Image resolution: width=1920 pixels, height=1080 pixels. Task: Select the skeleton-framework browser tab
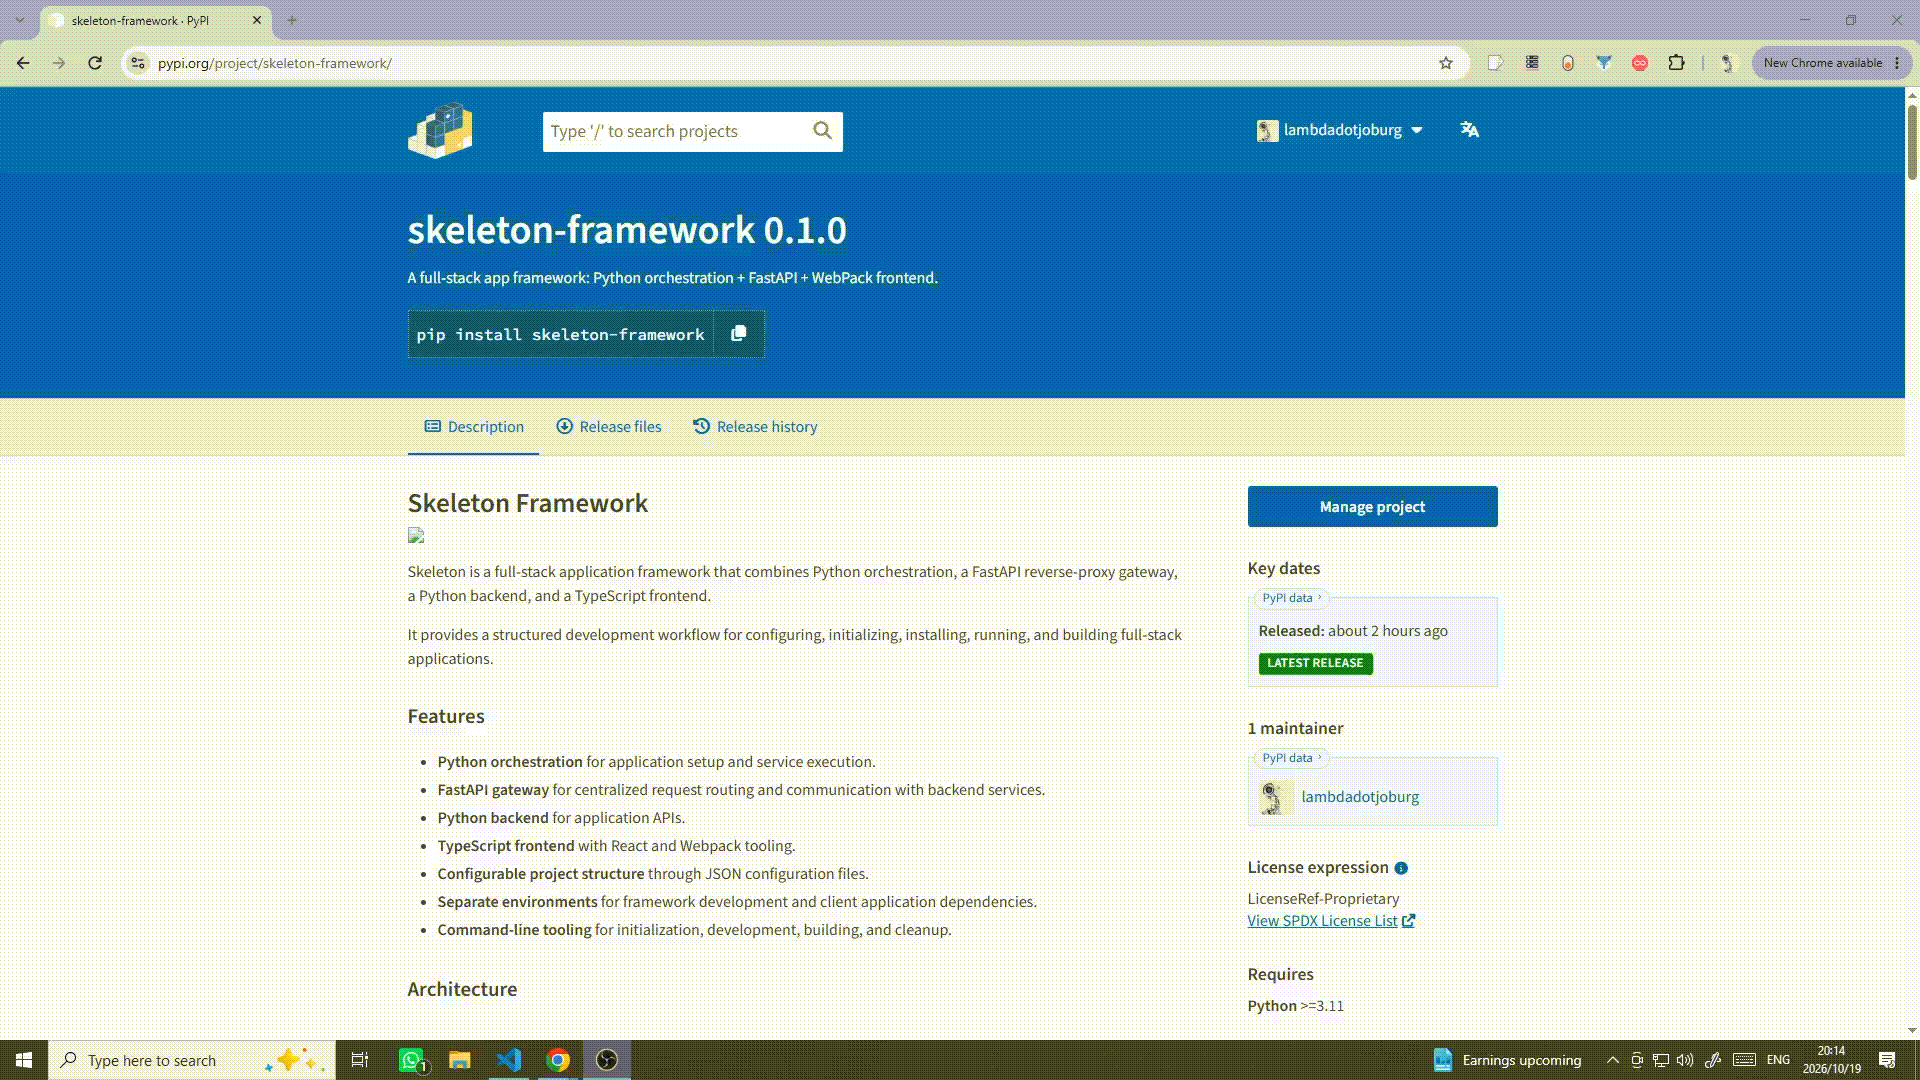click(x=155, y=20)
